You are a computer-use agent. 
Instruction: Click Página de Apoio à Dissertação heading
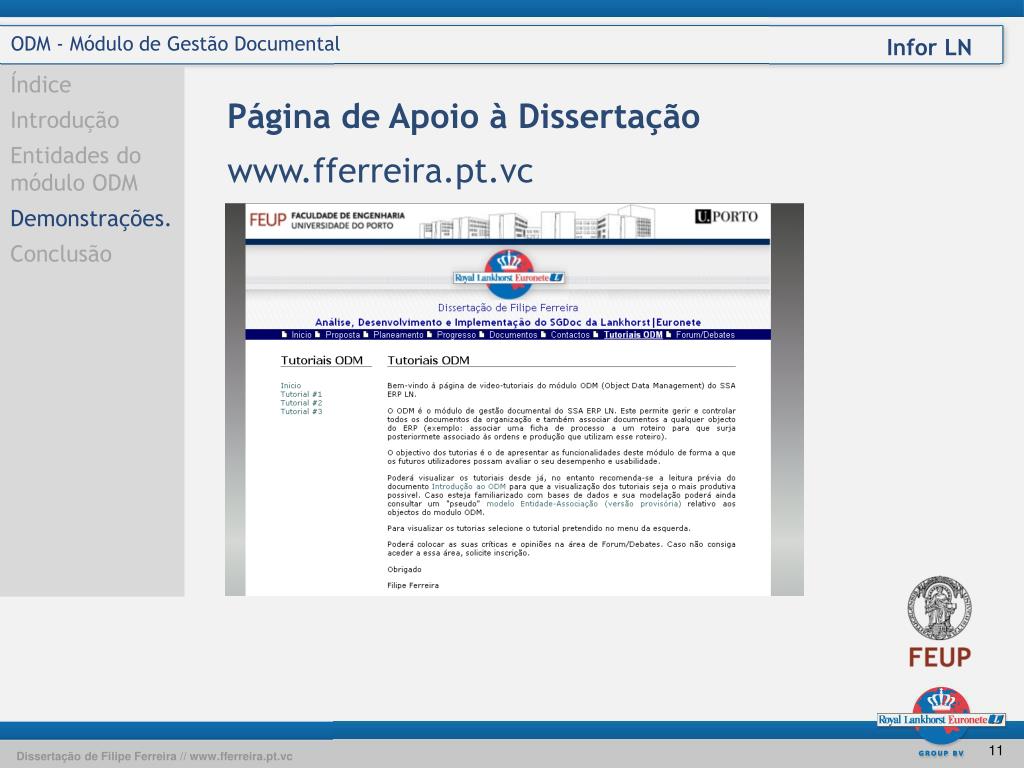pyautogui.click(x=464, y=117)
